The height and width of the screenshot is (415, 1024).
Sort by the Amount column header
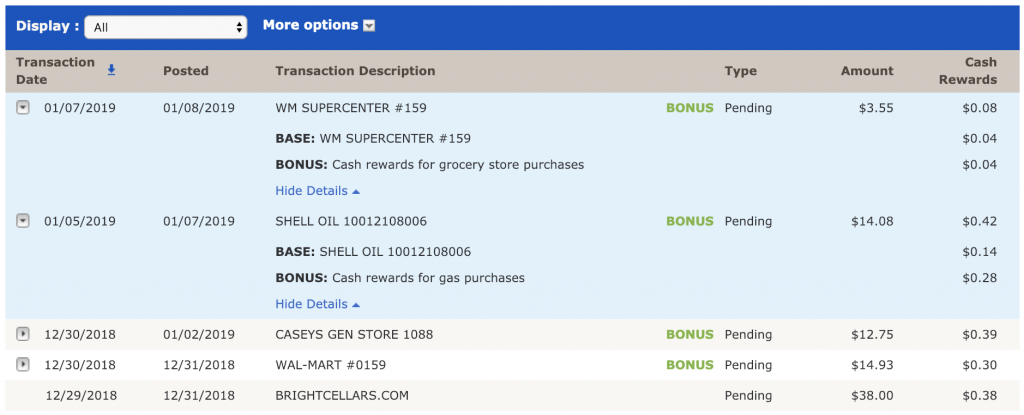click(x=867, y=71)
